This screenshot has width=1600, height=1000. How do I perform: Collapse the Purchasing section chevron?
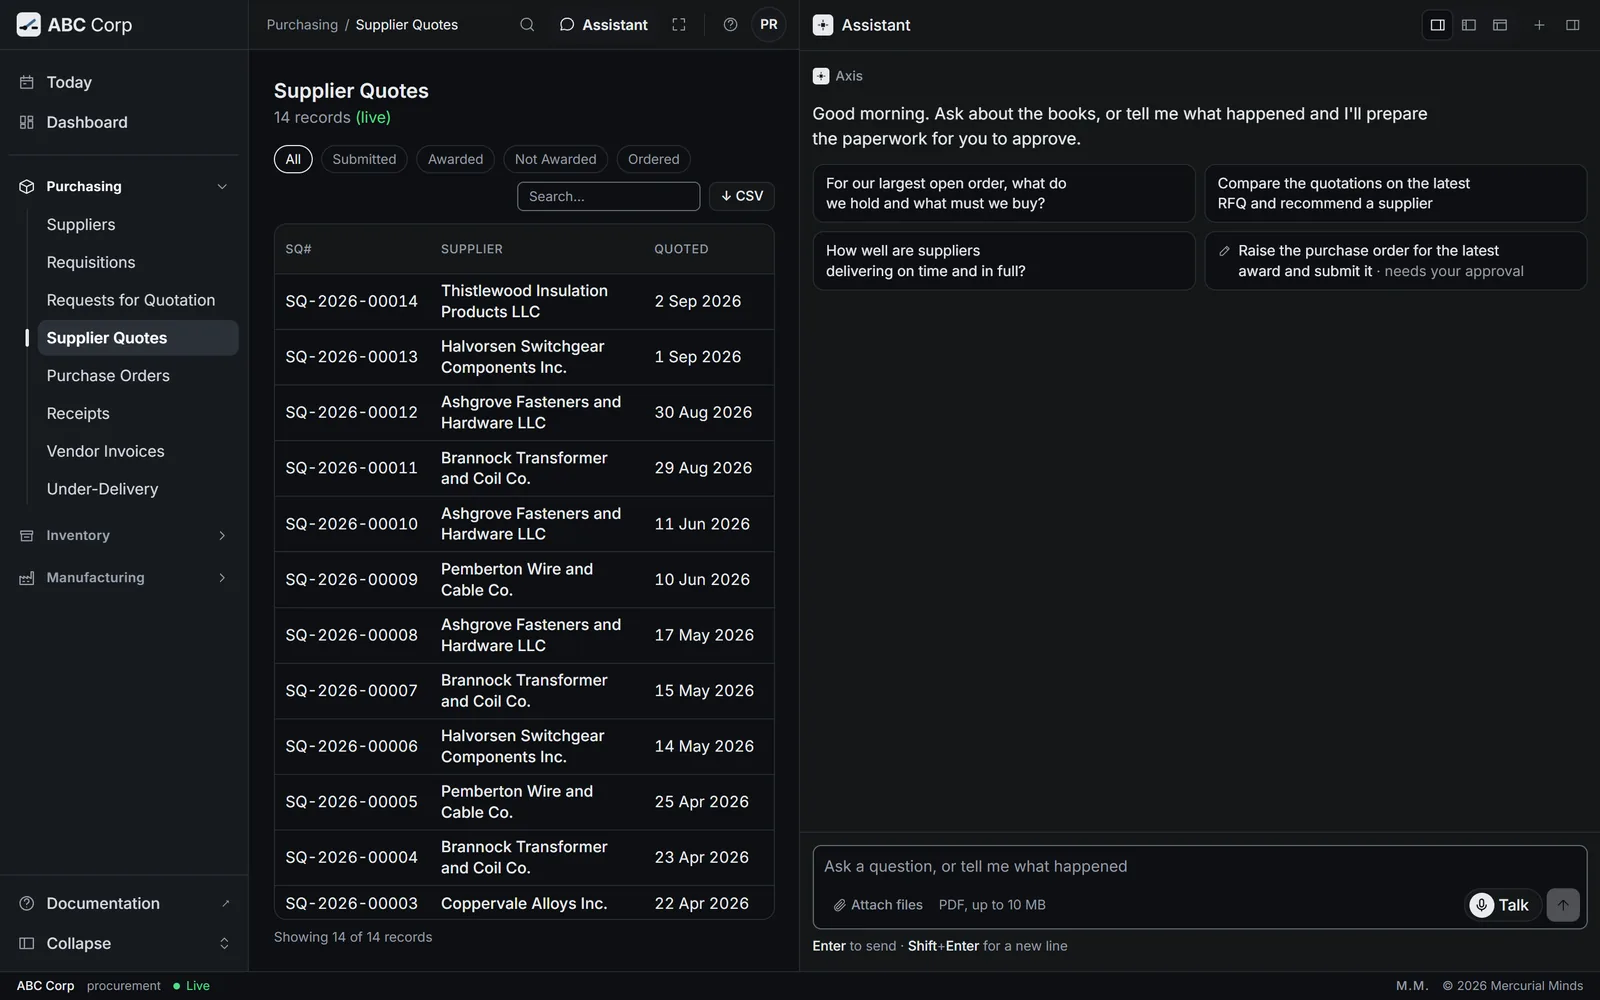222,187
